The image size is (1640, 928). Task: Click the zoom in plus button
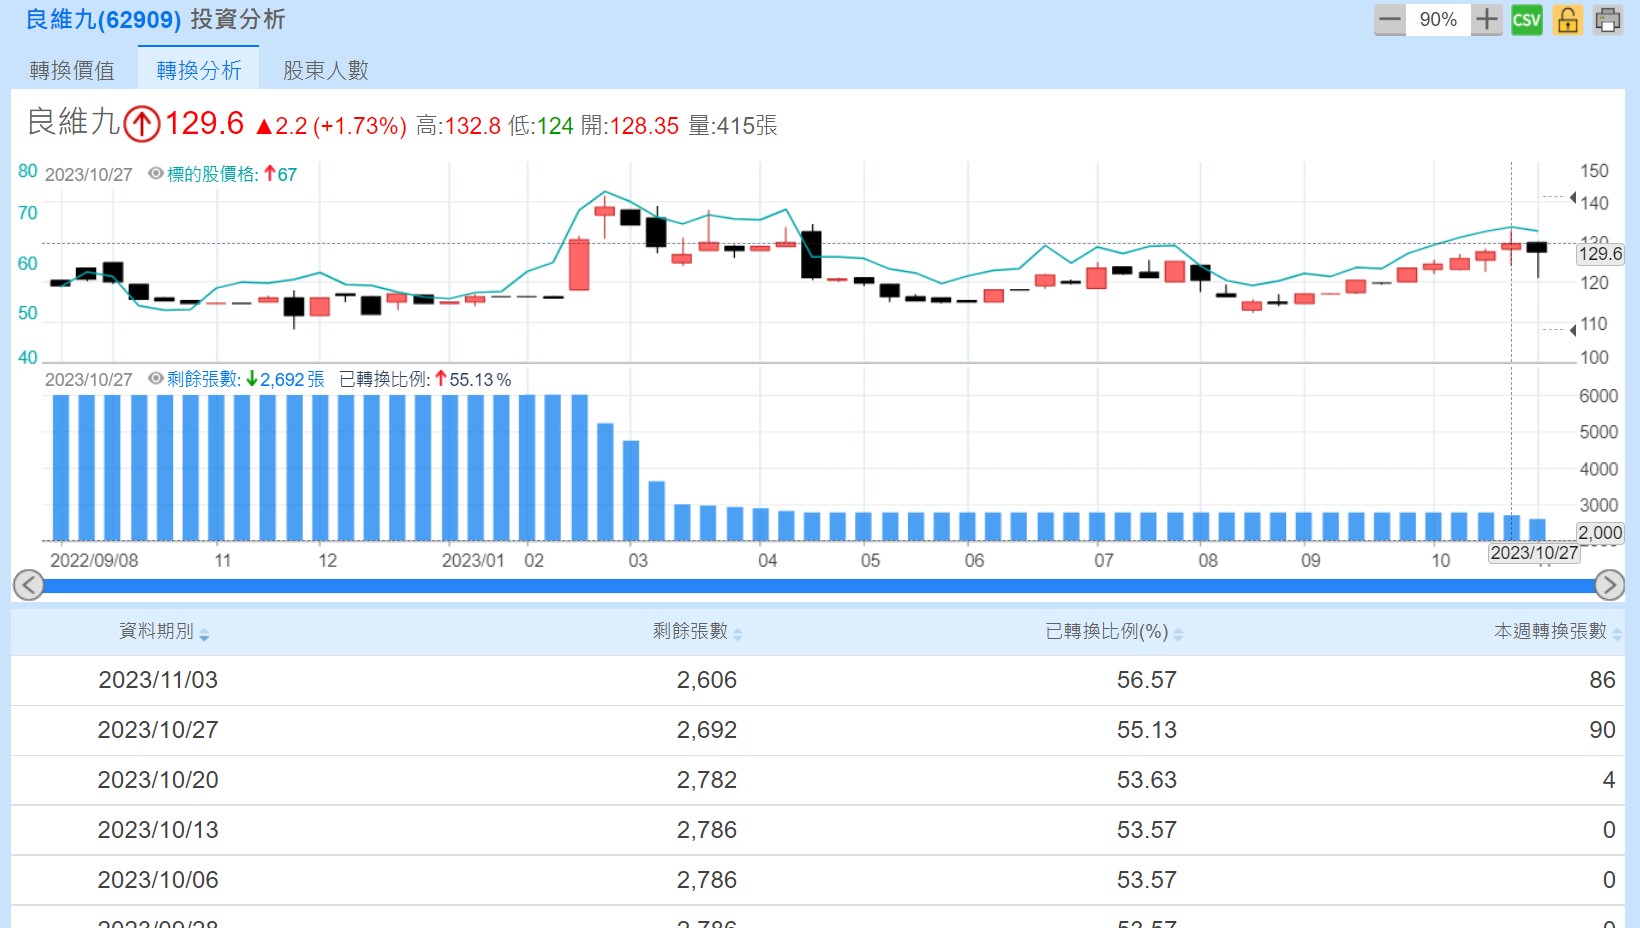click(x=1487, y=20)
